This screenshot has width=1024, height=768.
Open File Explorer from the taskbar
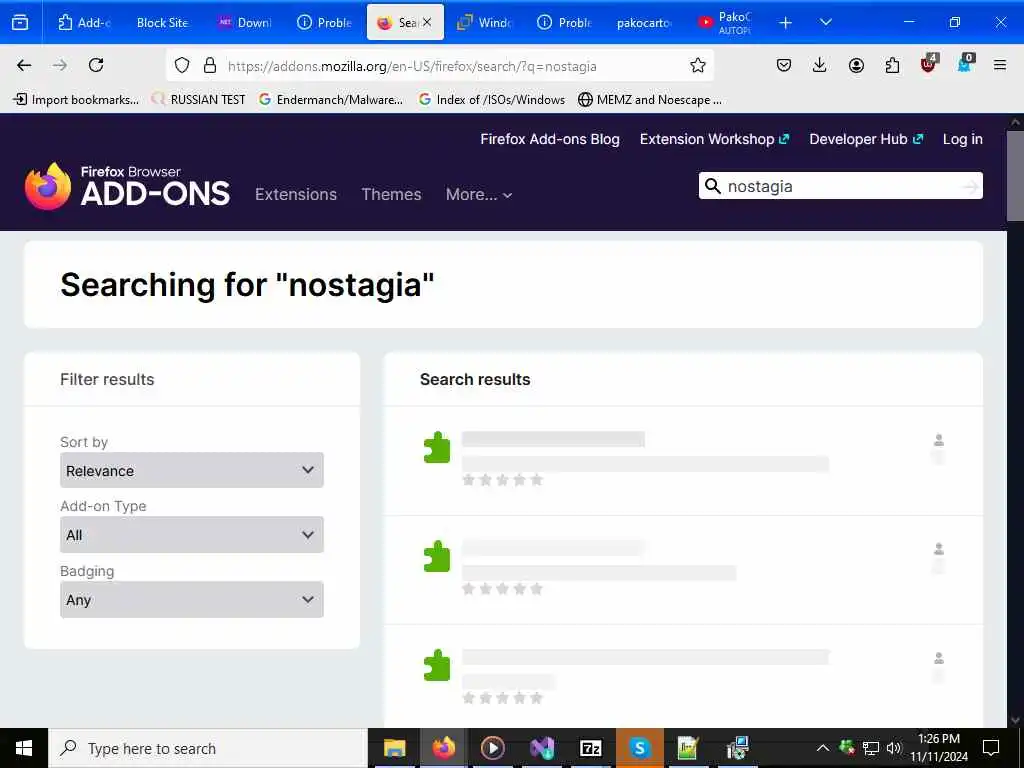[x=394, y=748]
